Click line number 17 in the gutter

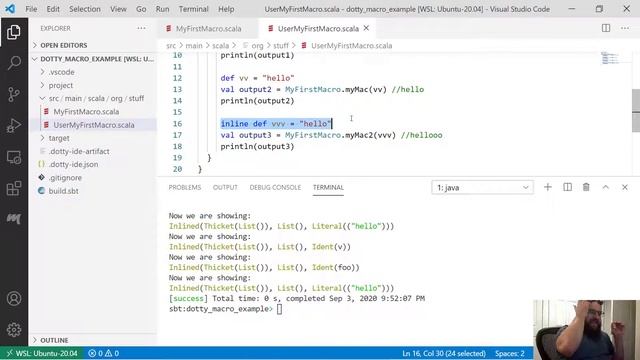(x=177, y=135)
